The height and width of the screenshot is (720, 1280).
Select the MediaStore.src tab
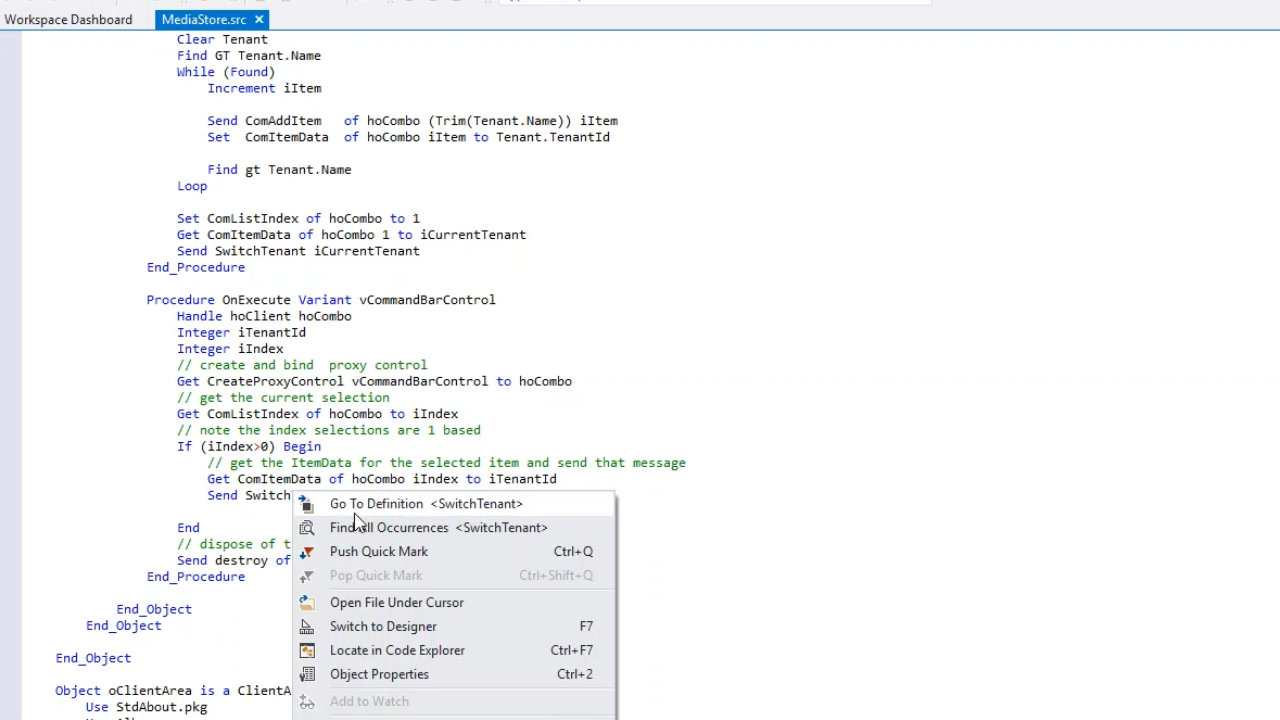(203, 19)
